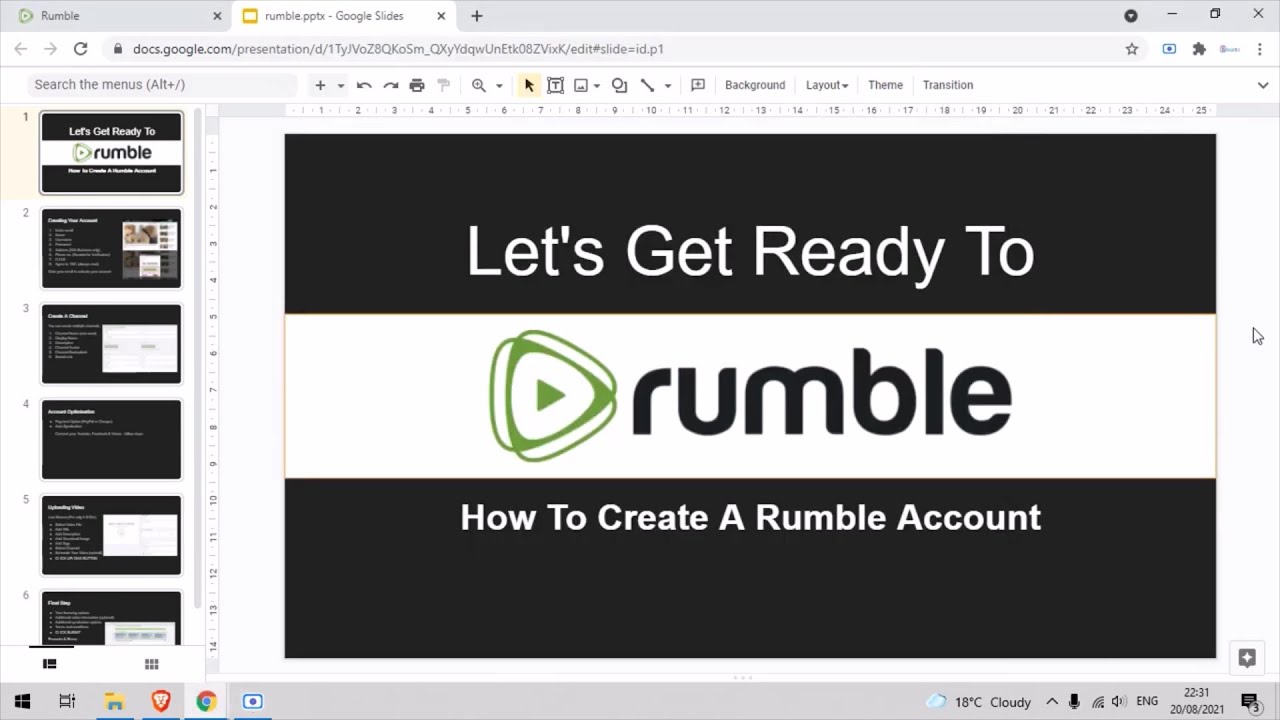The image size is (1280, 720).
Task: Collapse the toolbar with the chevron
Action: (1263, 85)
